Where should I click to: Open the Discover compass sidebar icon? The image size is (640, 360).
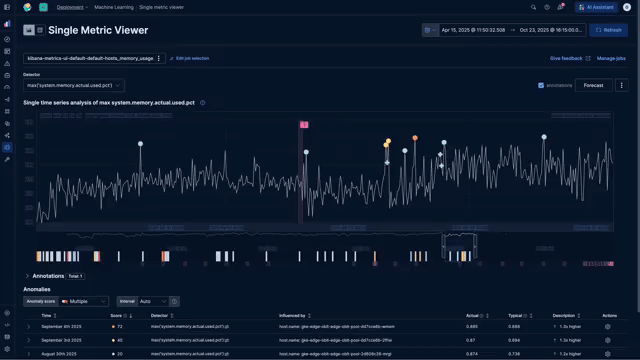point(7,39)
